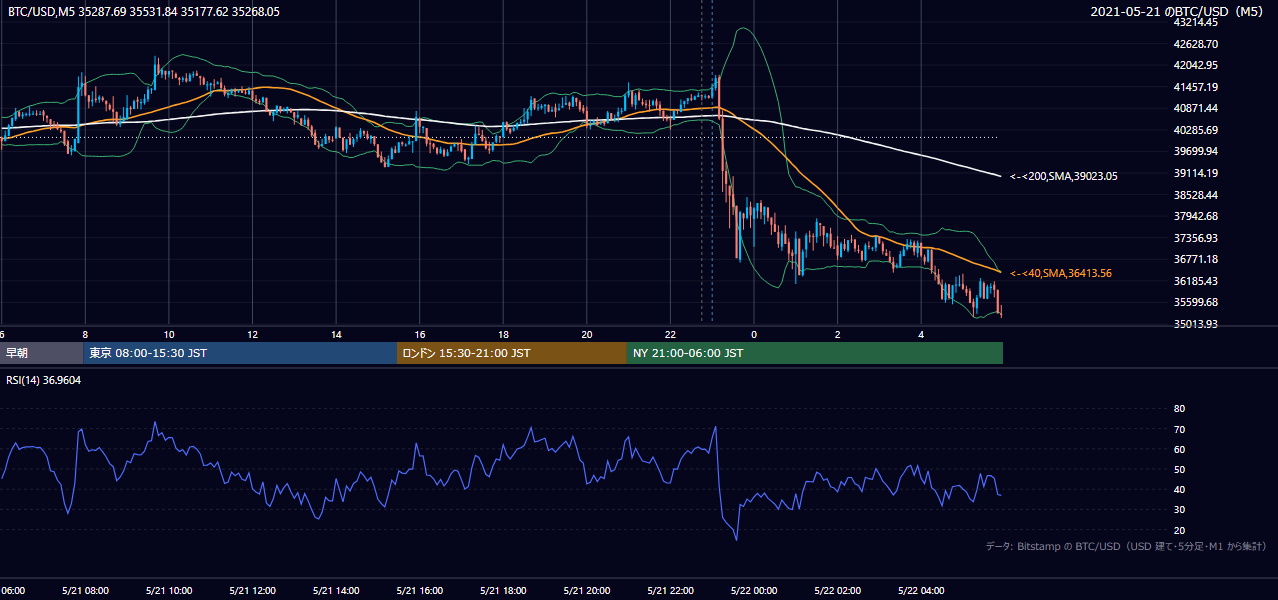
Task: Click the bottom date label 5/22 04:00
Action: point(921,590)
